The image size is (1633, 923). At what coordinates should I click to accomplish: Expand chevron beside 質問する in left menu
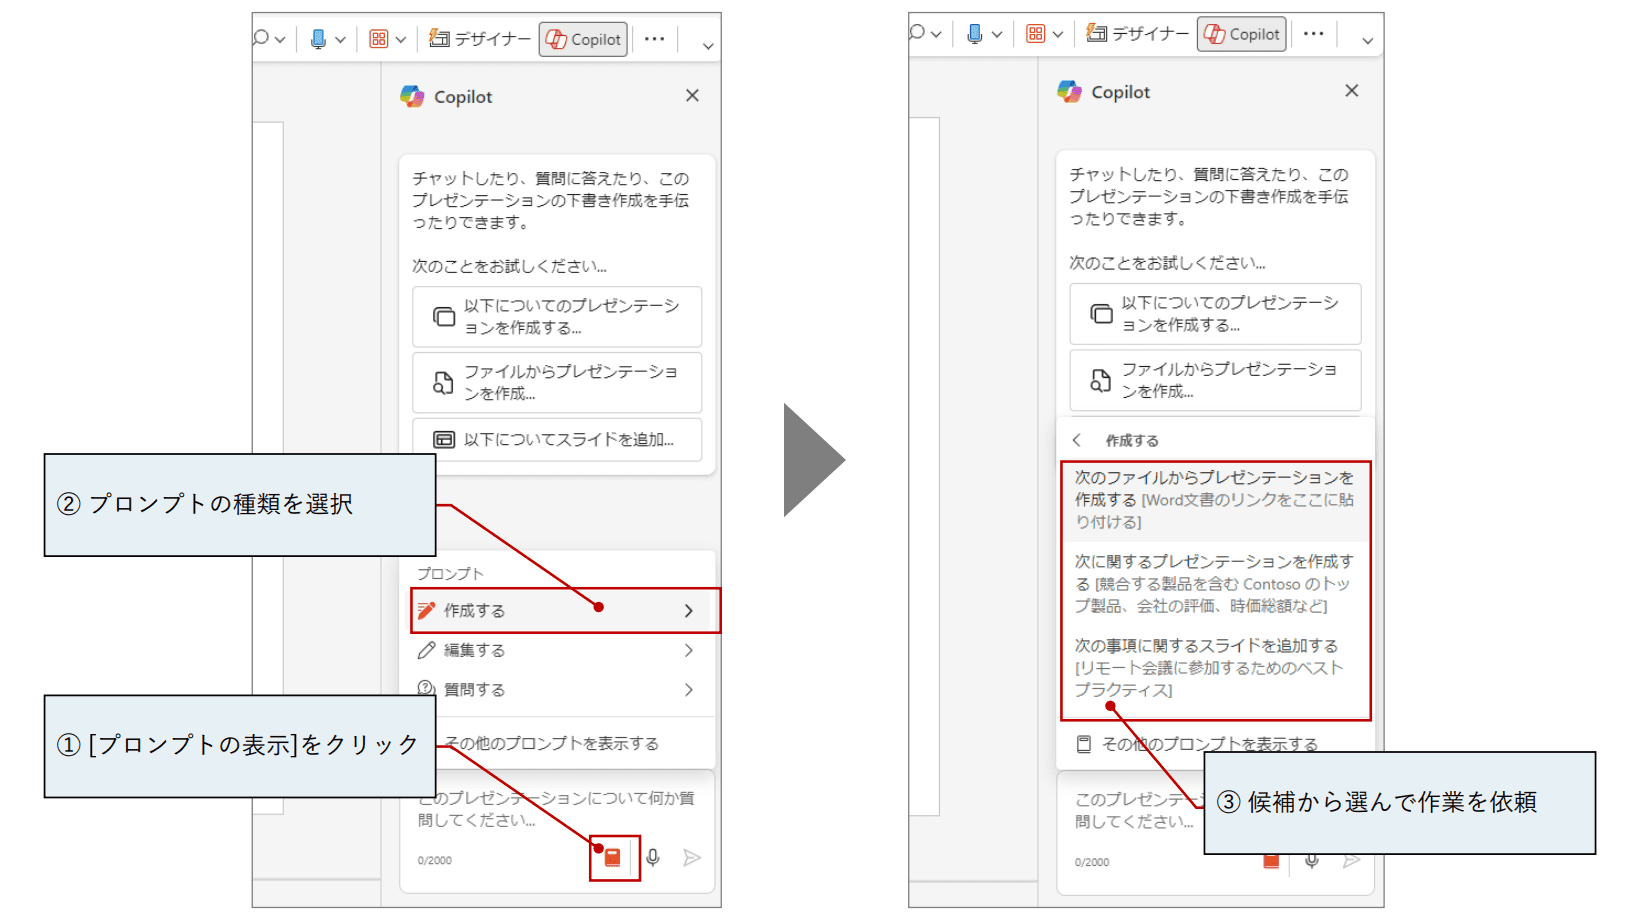coord(689,689)
